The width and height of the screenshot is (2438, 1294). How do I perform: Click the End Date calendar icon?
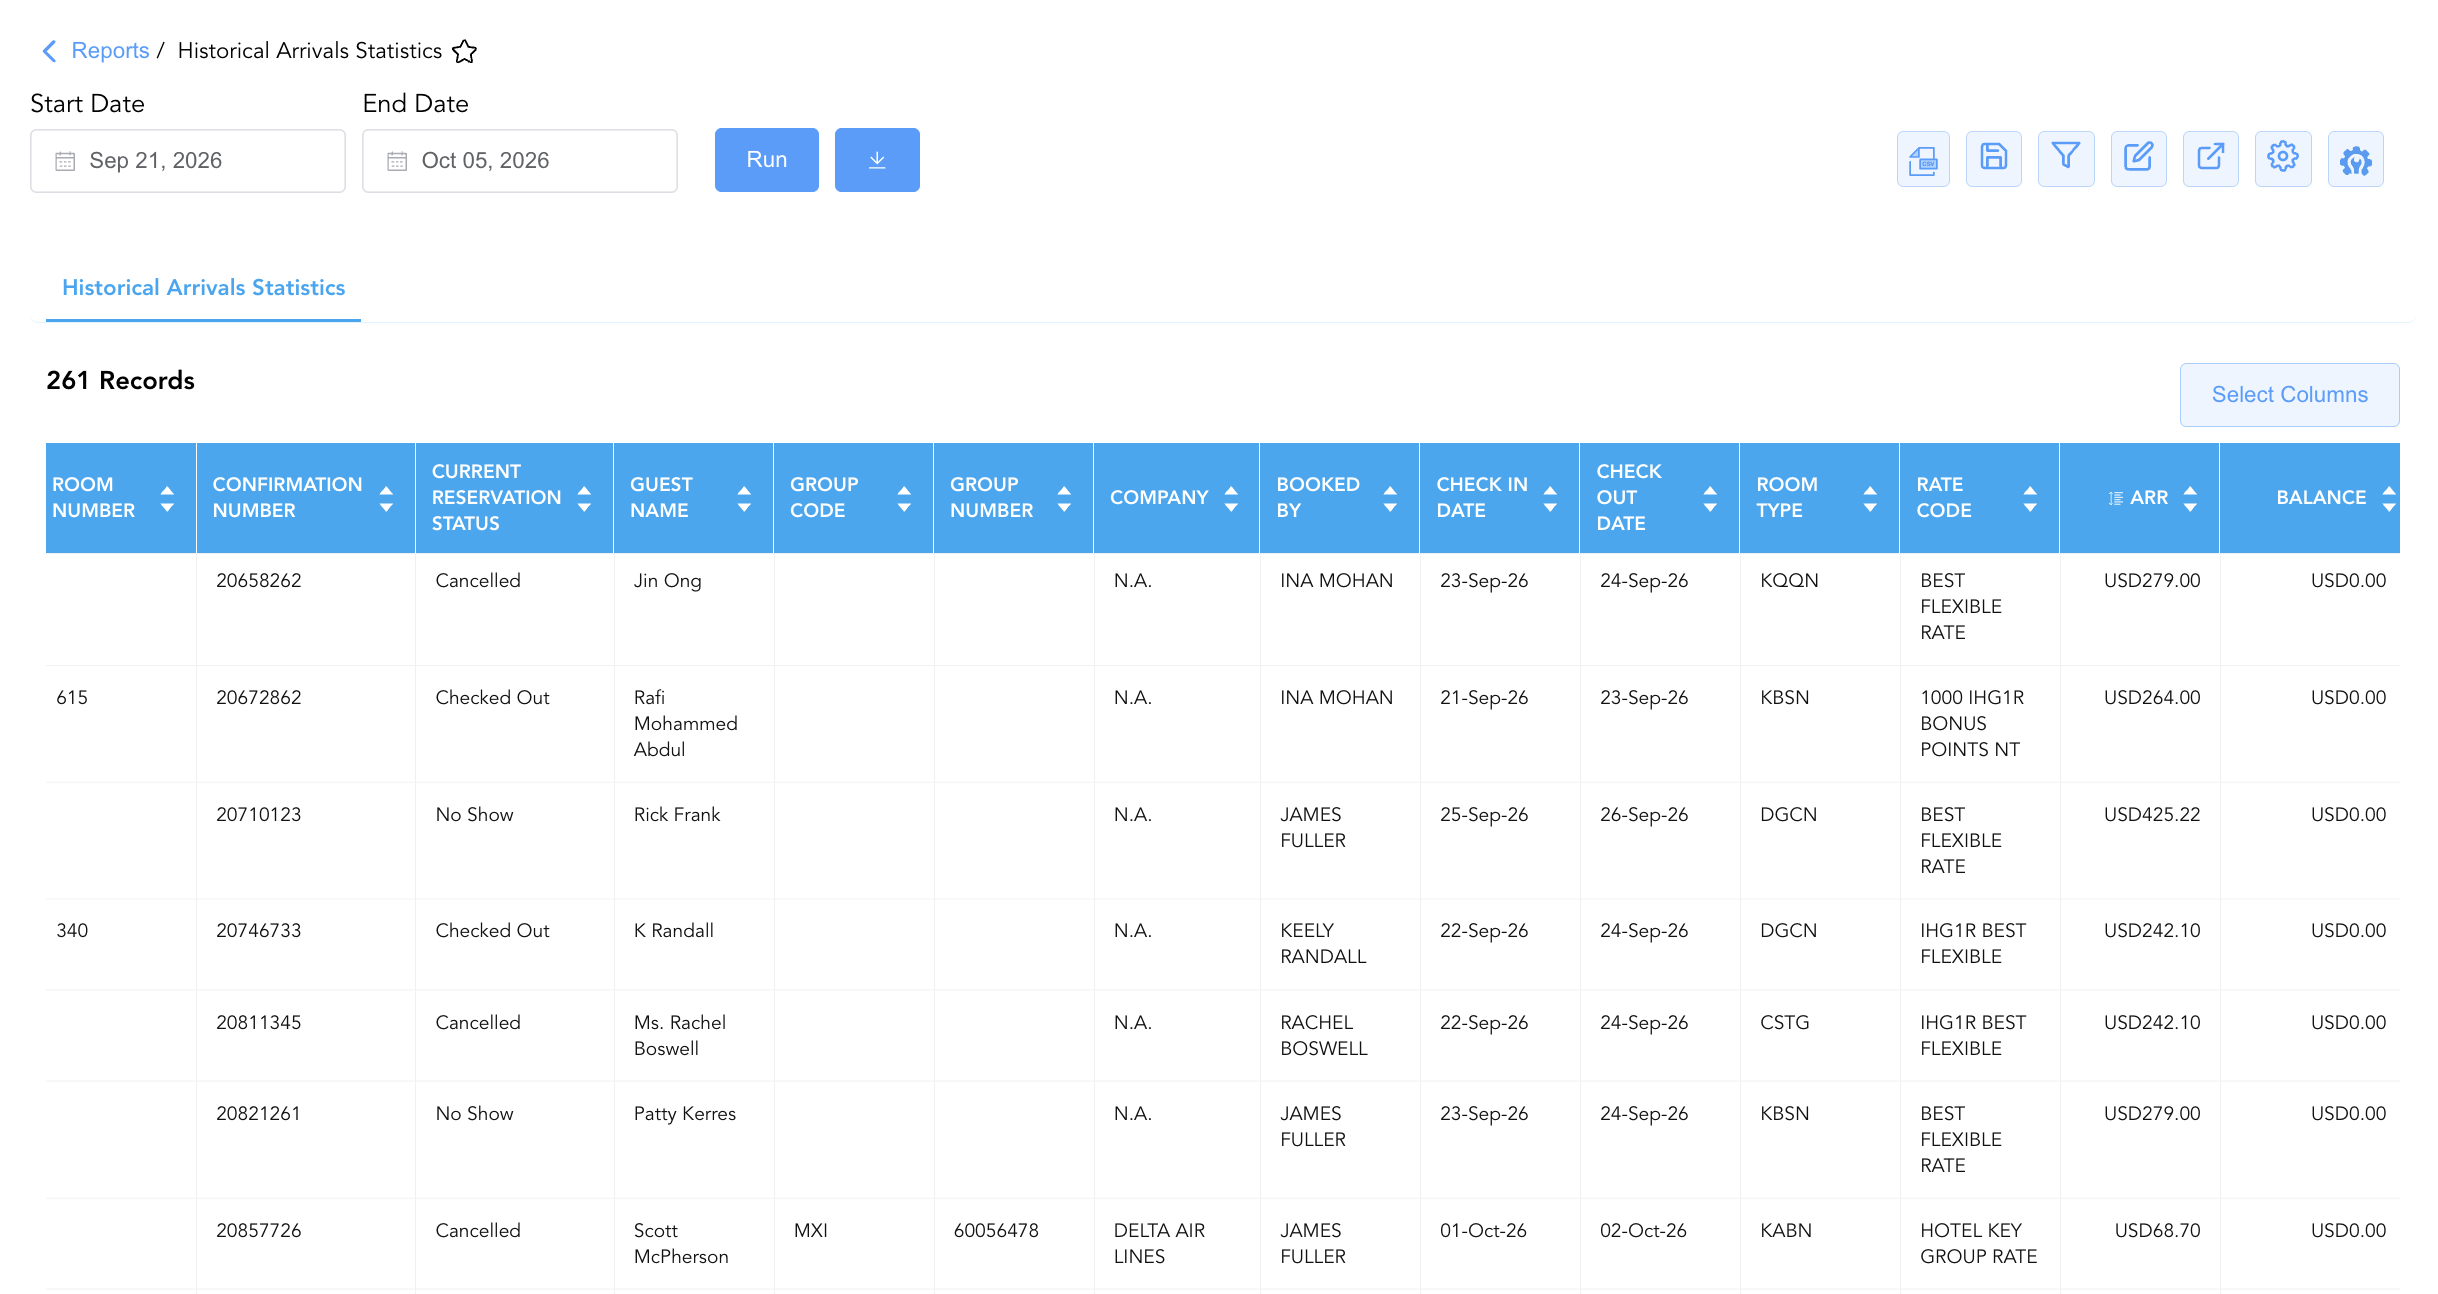(397, 161)
